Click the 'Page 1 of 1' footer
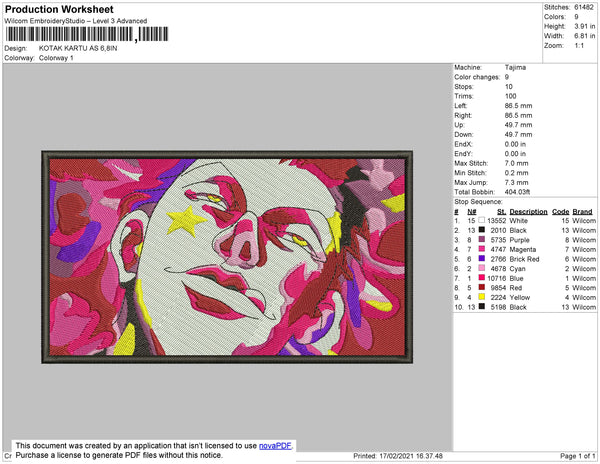 coord(578,456)
